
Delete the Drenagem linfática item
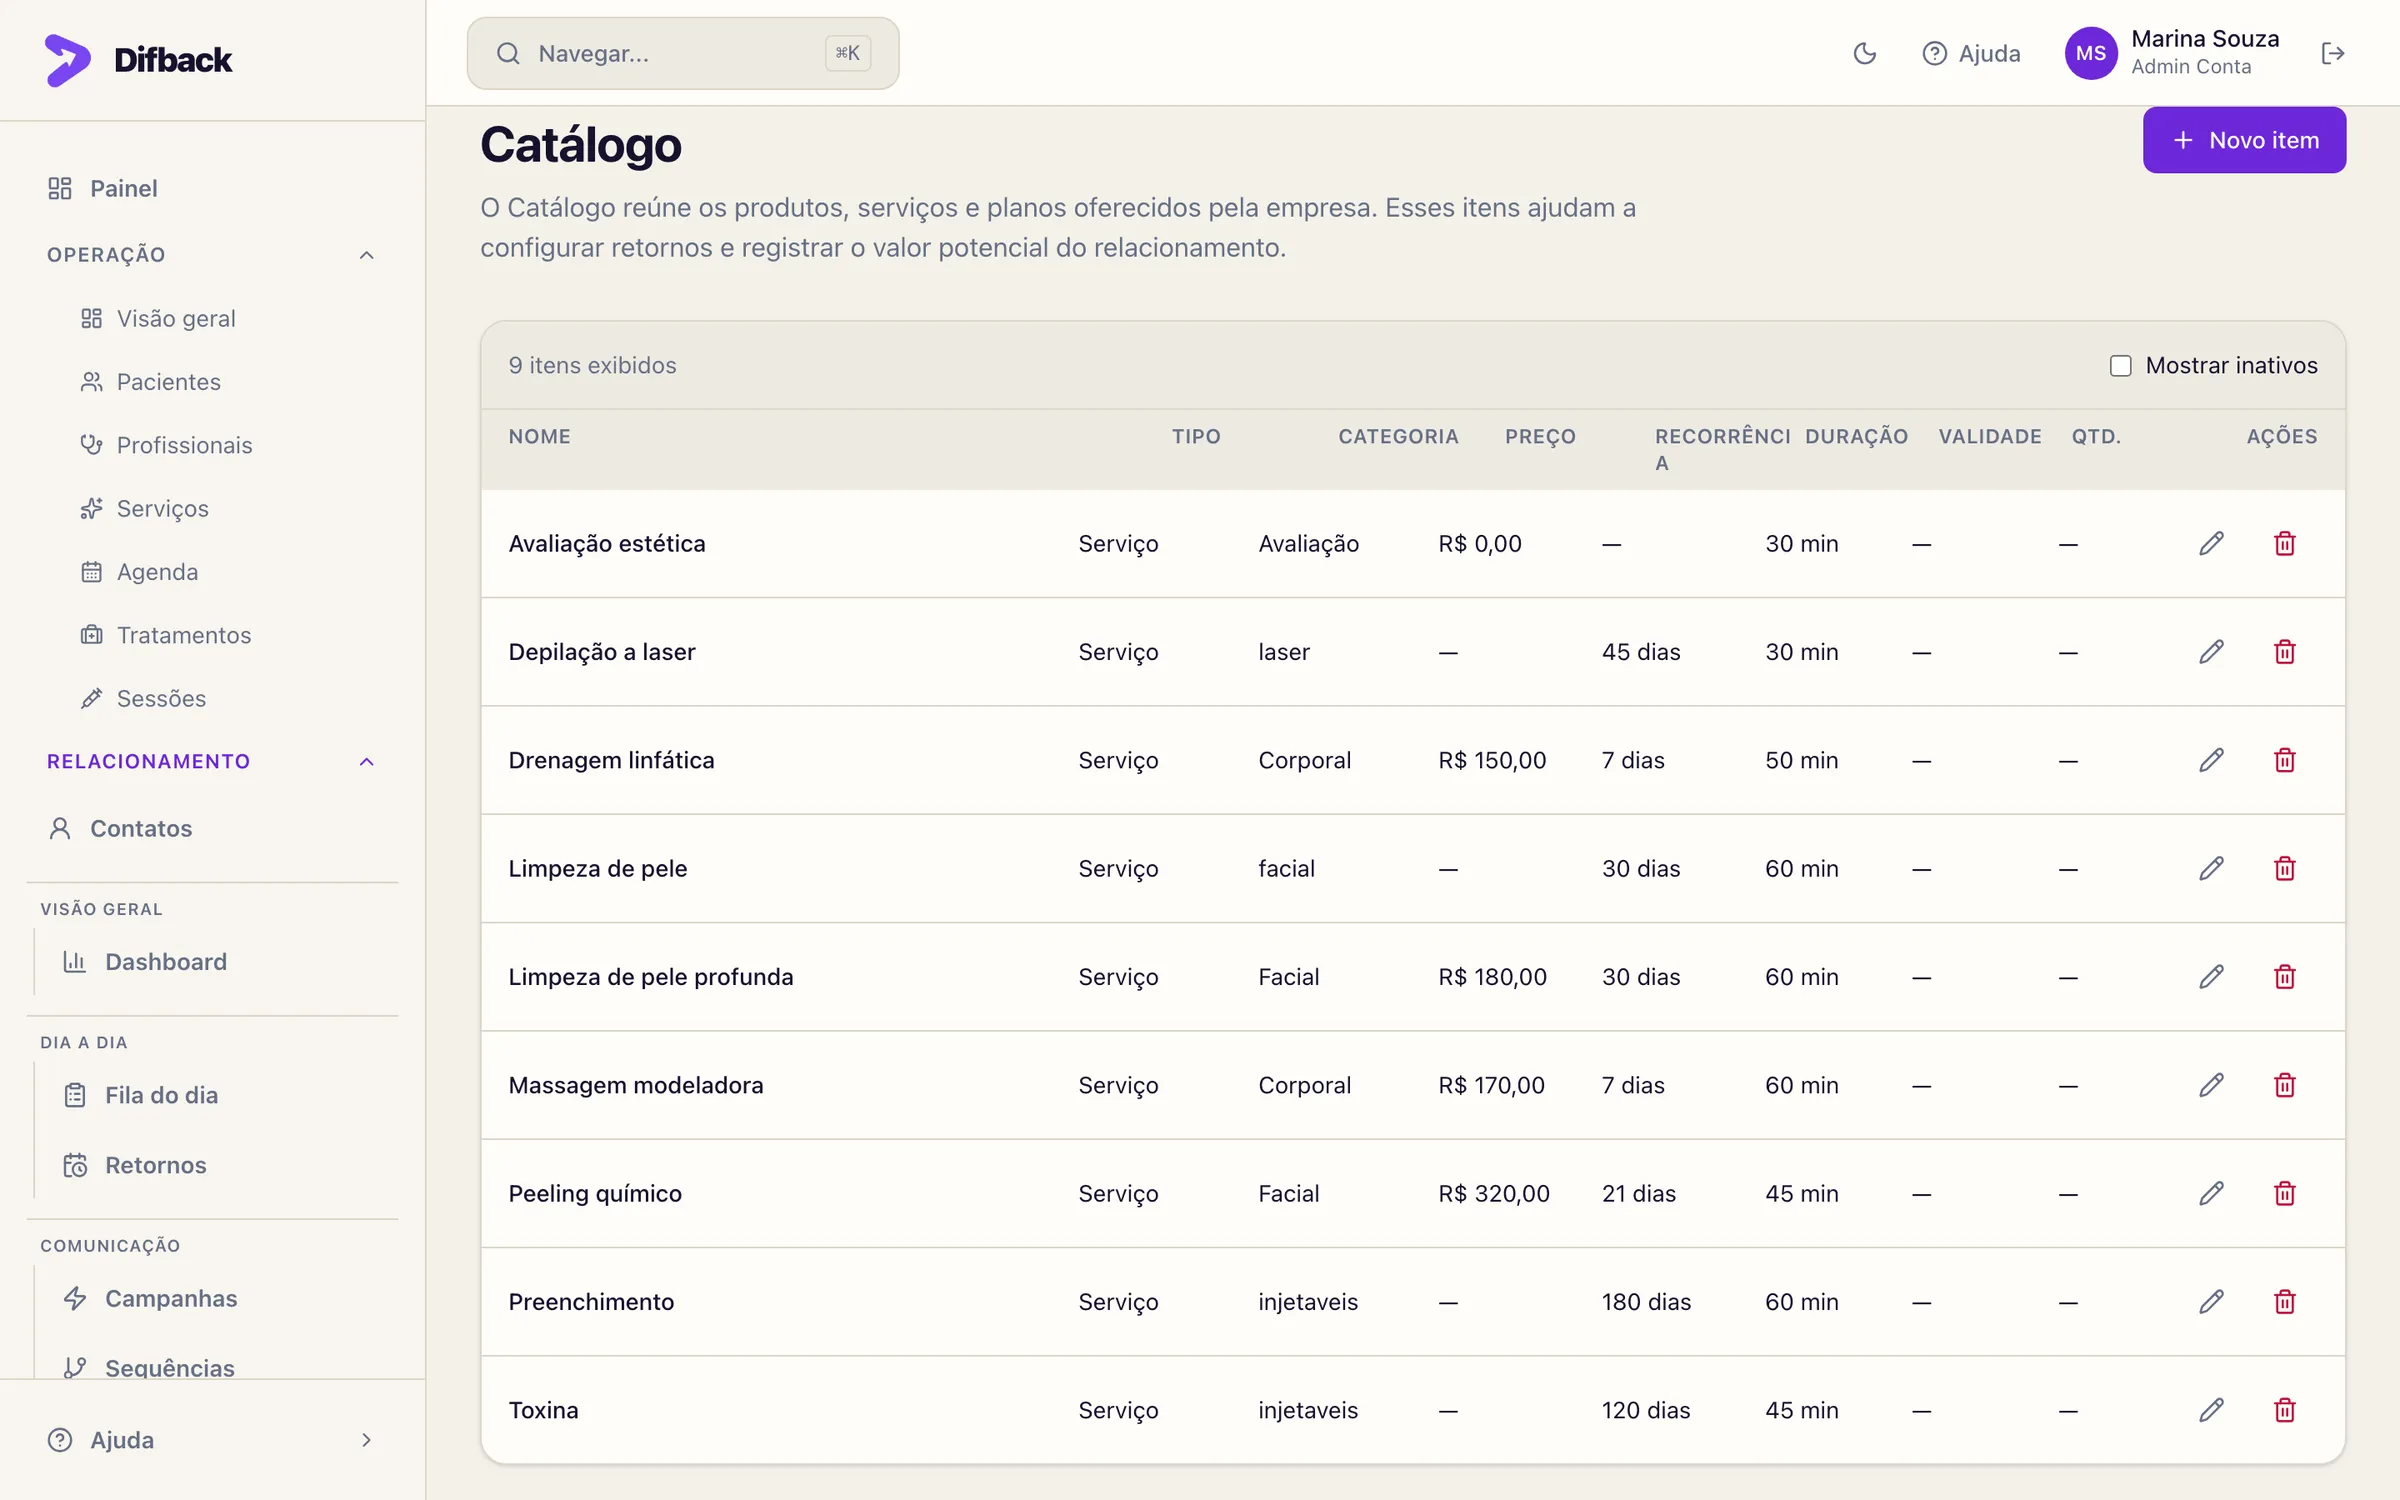2284,760
